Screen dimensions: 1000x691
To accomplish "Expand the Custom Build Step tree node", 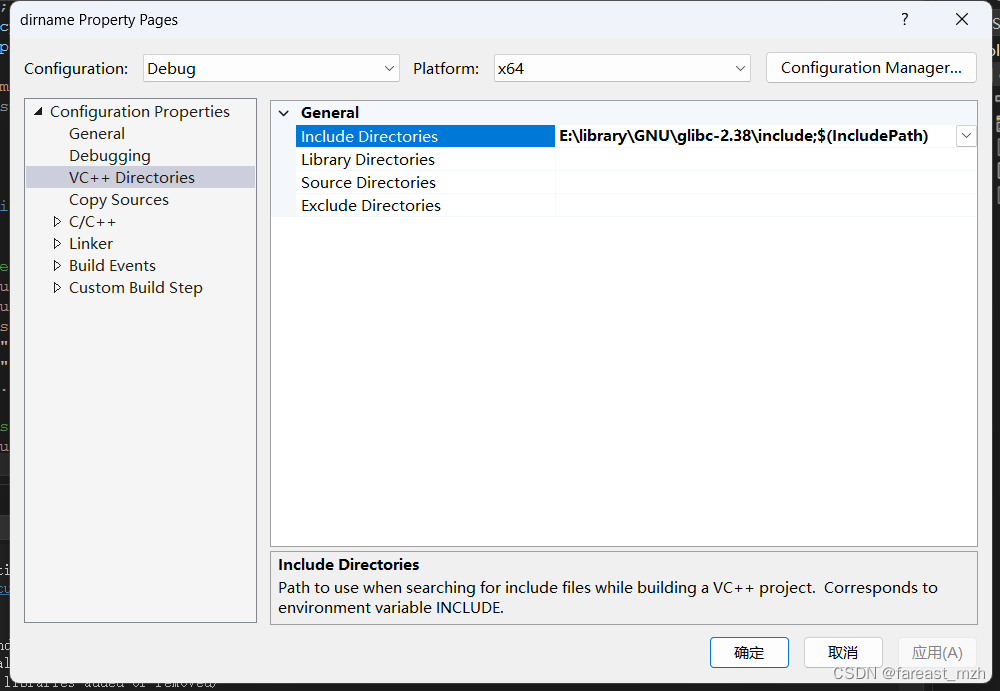I will (x=57, y=287).
